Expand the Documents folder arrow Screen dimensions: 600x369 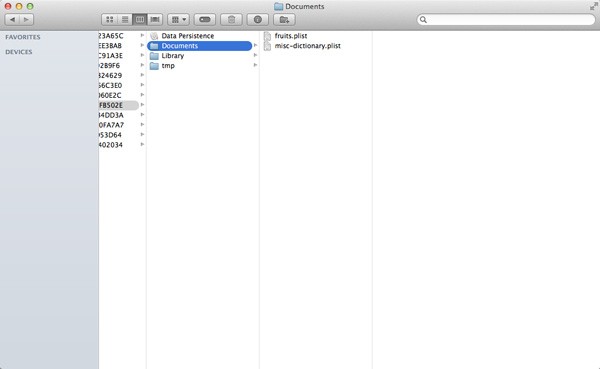[x=255, y=46]
